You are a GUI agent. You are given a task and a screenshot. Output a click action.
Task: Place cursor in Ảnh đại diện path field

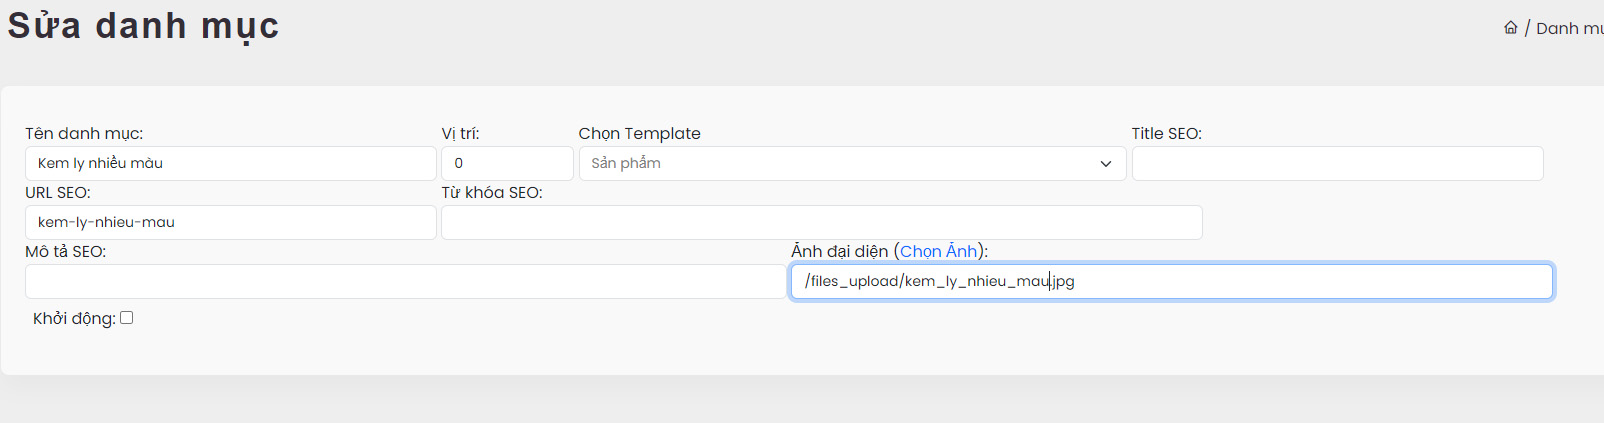coord(1171,281)
